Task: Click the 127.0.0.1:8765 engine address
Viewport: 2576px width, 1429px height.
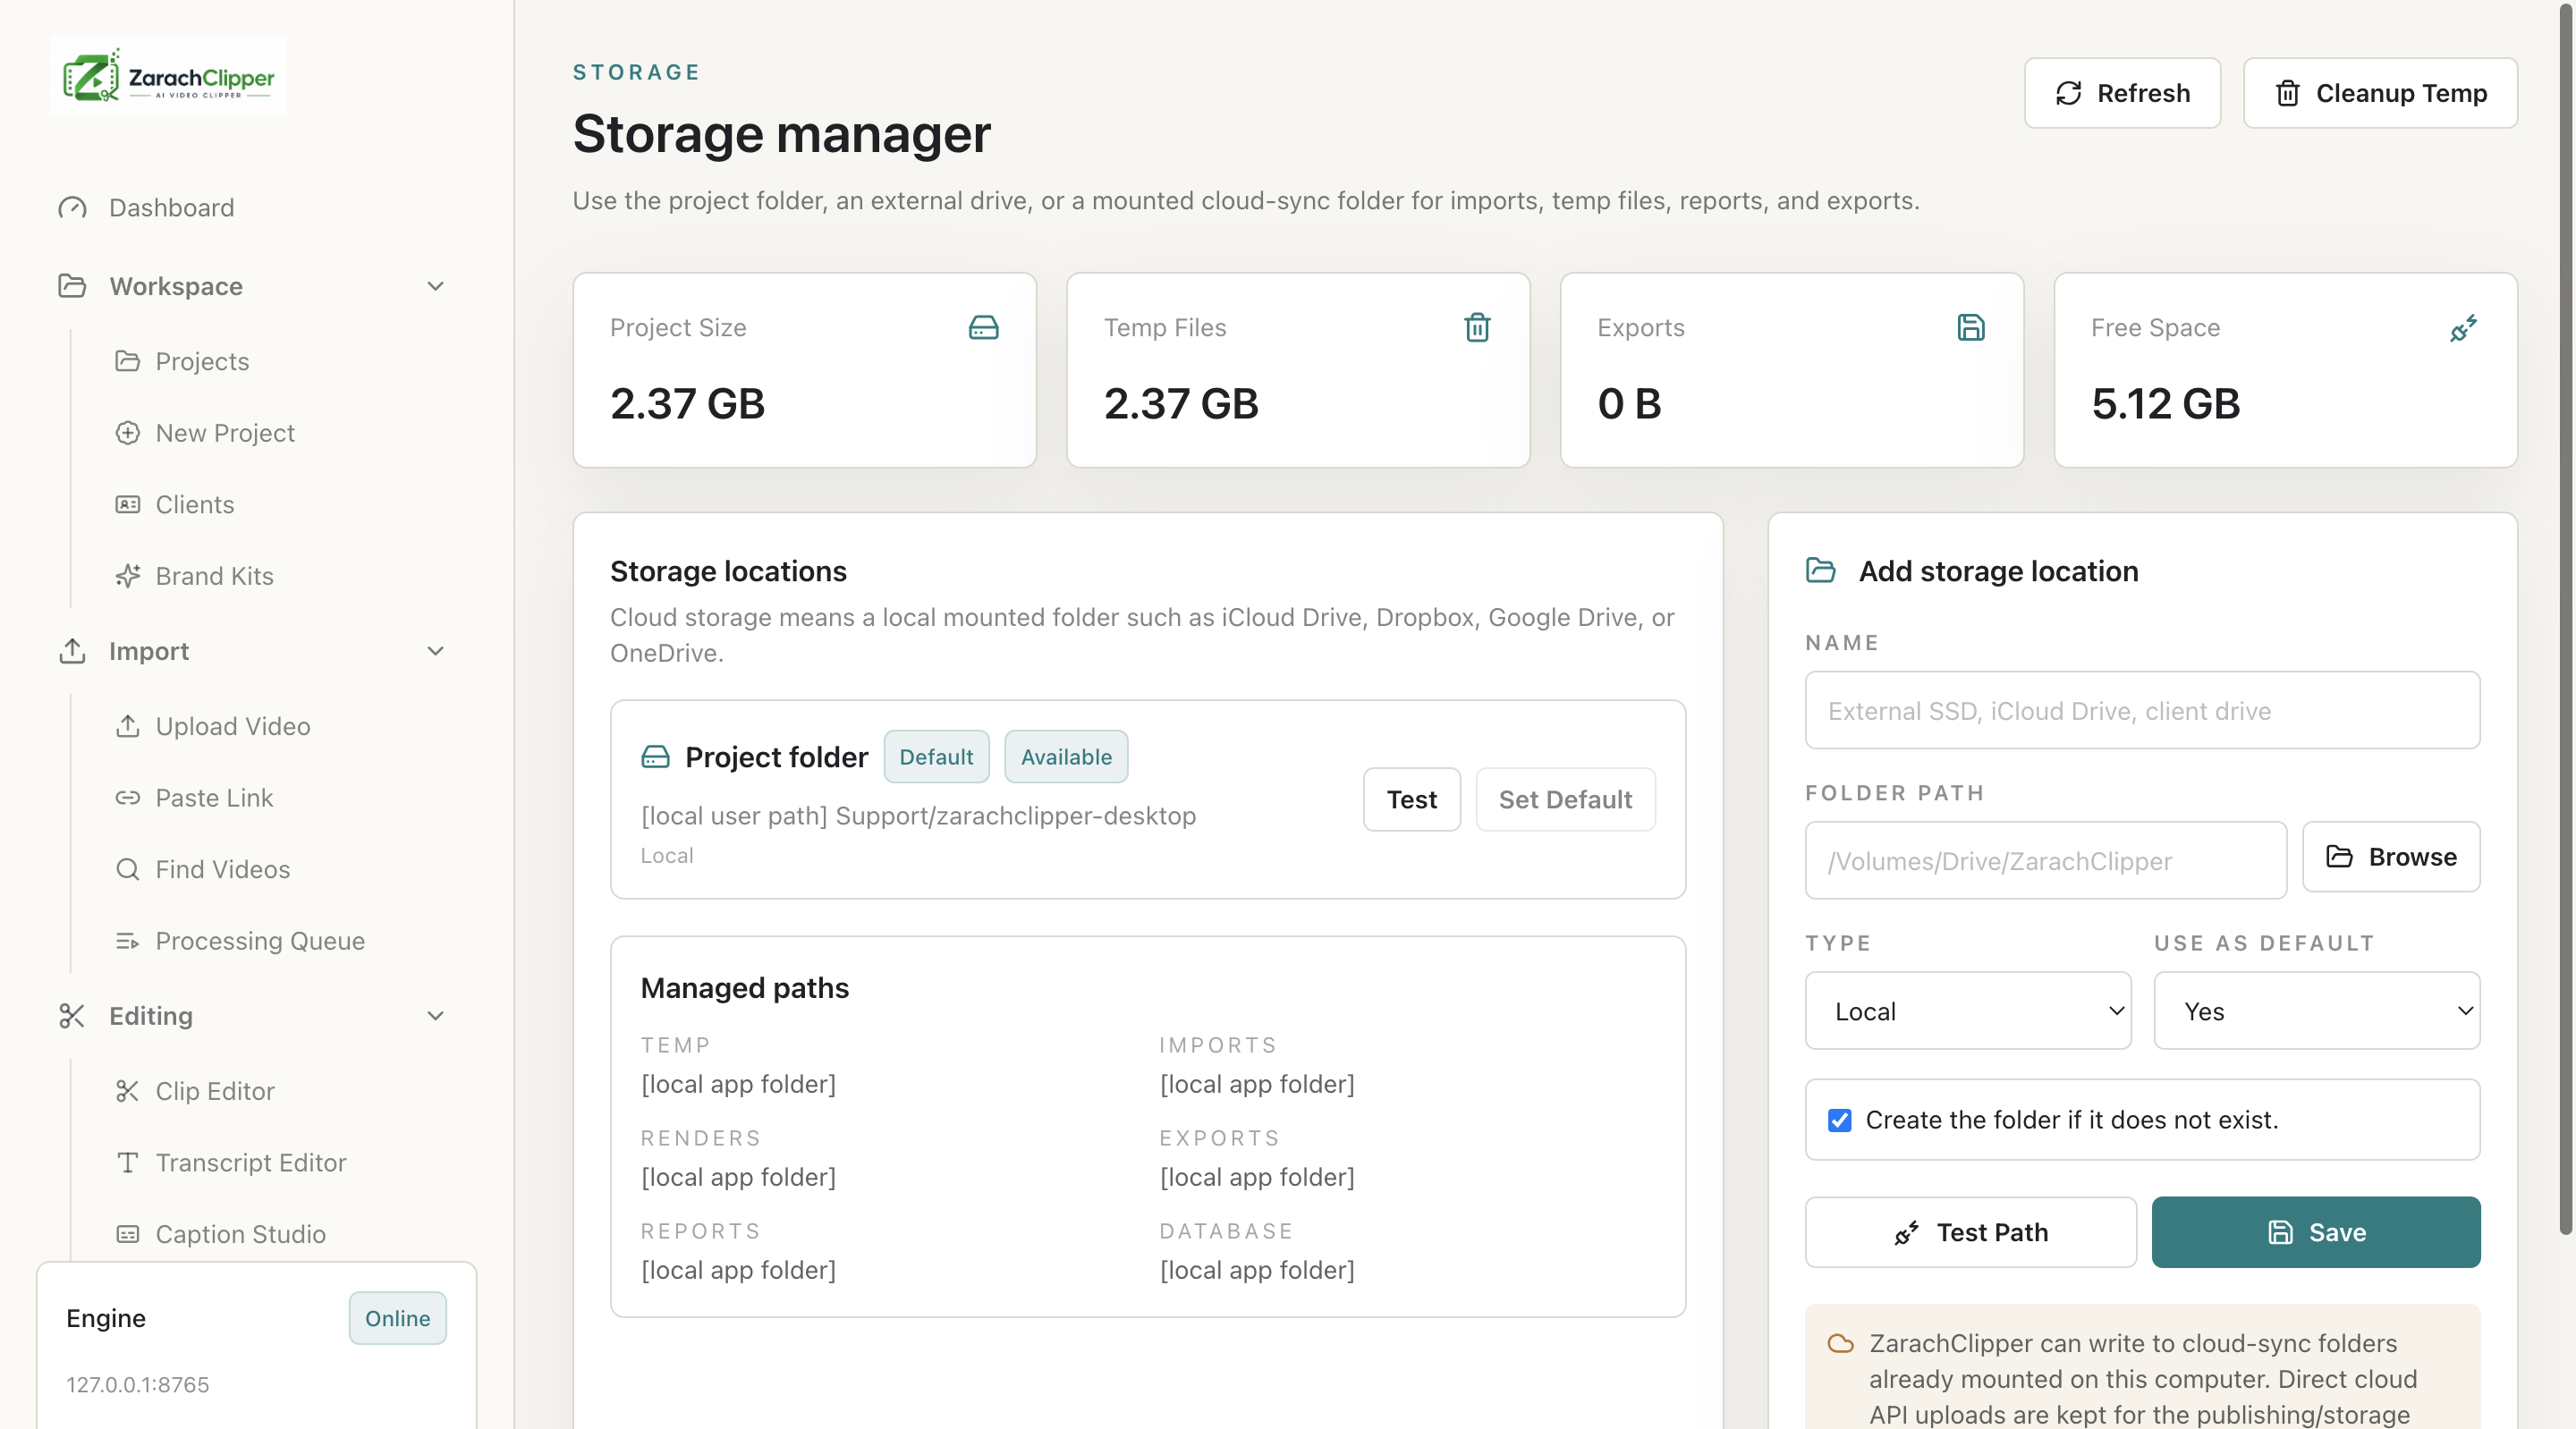Action: pyautogui.click(x=138, y=1385)
